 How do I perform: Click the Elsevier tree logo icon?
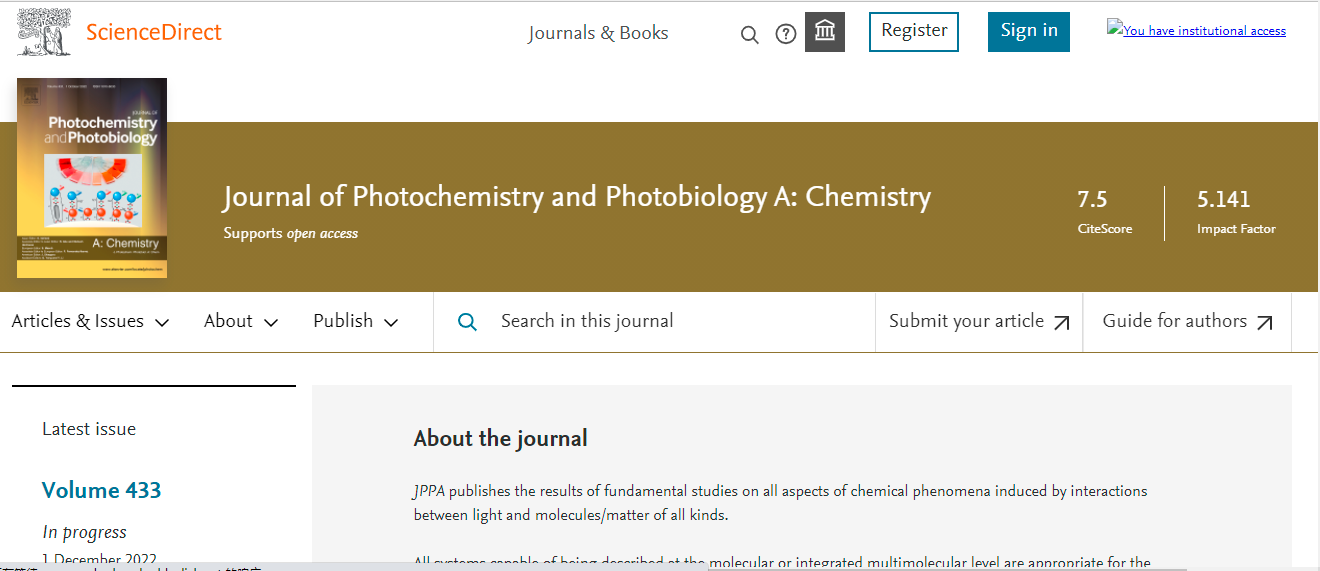point(44,32)
